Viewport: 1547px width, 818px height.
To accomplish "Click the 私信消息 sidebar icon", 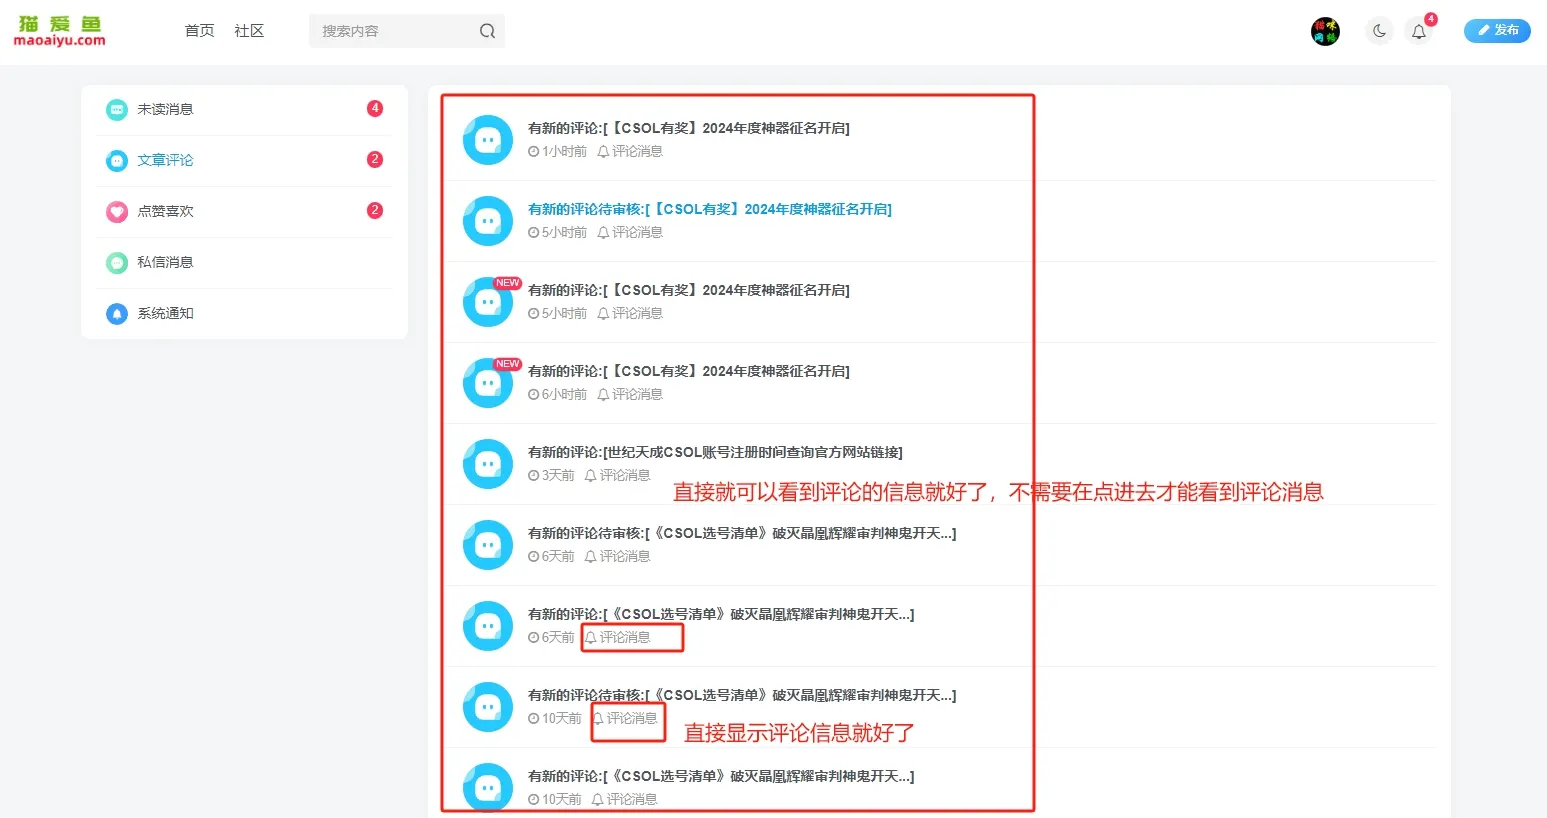I will (117, 262).
